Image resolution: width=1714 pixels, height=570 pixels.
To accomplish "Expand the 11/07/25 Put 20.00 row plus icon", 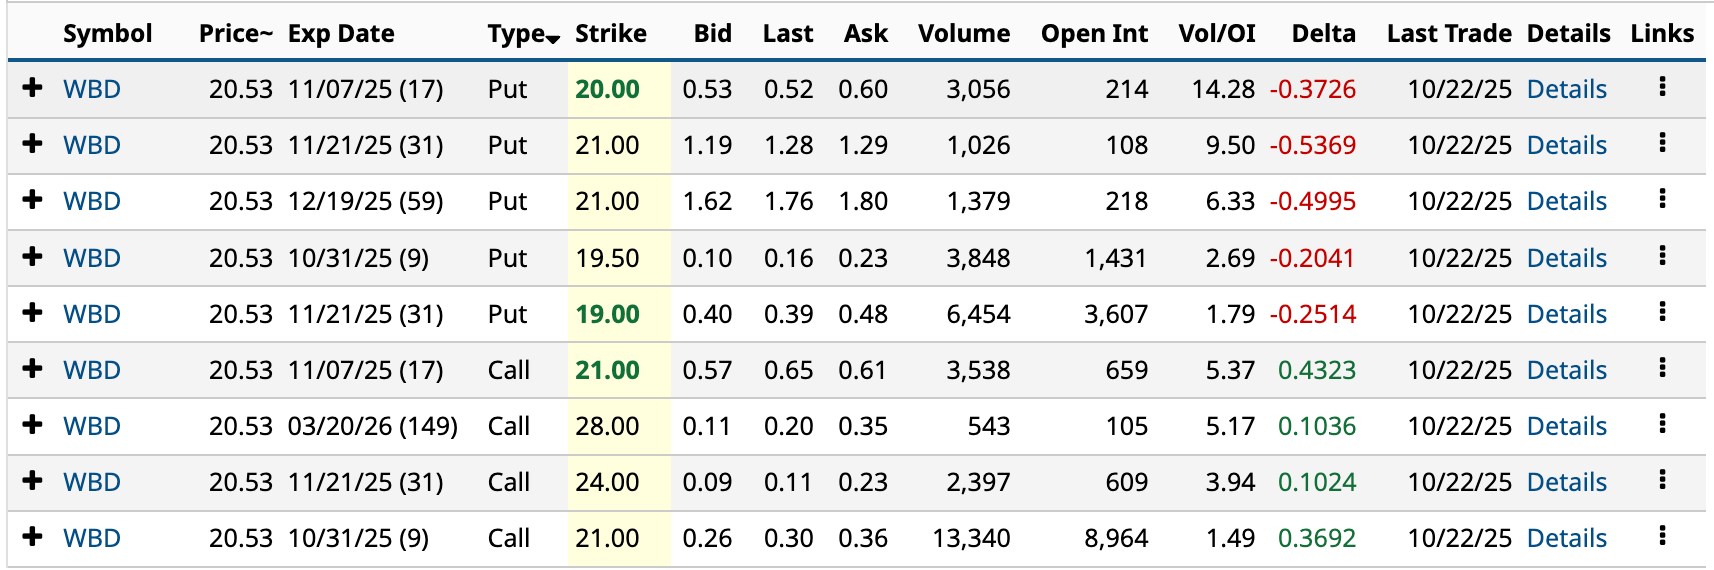I will coord(33,88).
